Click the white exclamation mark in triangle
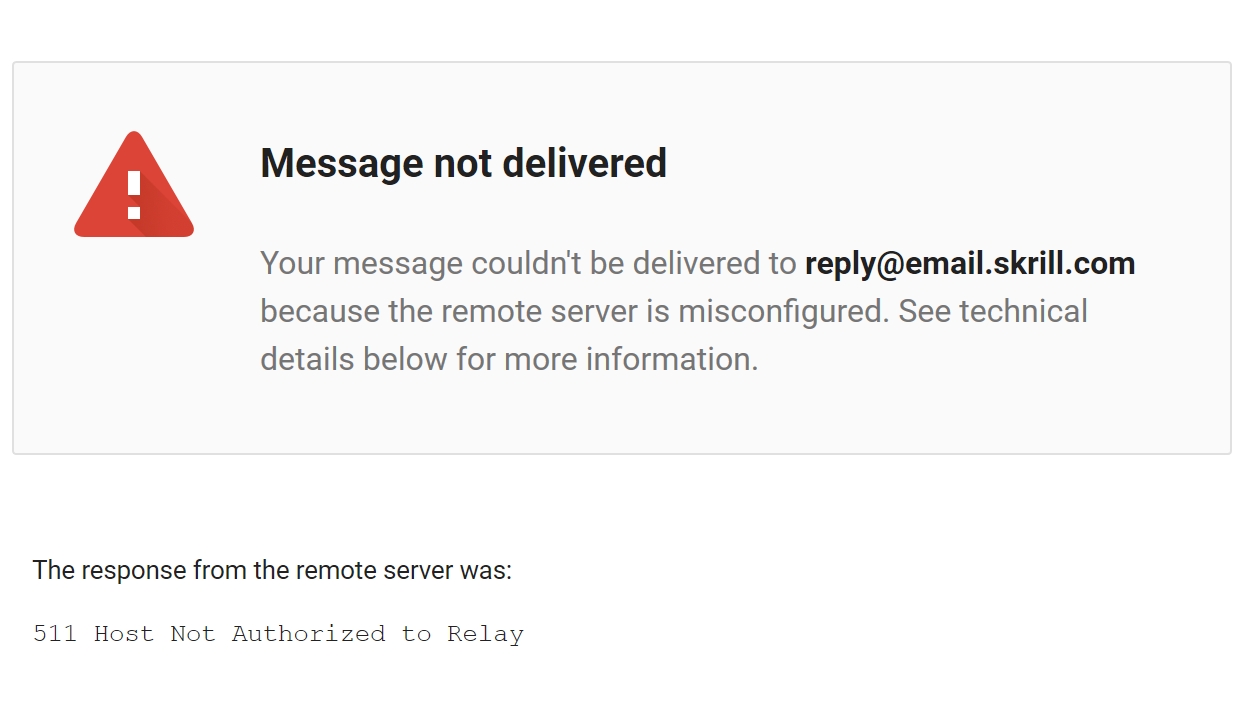Image resolution: width=1254 pixels, height=724 pixels. click(134, 194)
